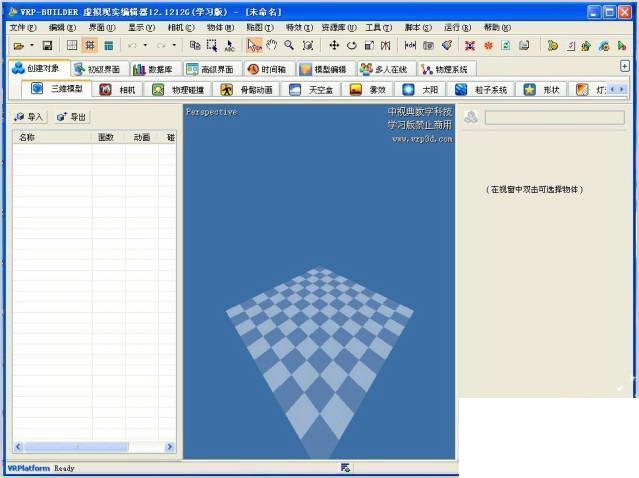Select the 形状 sub-tab

(542, 89)
